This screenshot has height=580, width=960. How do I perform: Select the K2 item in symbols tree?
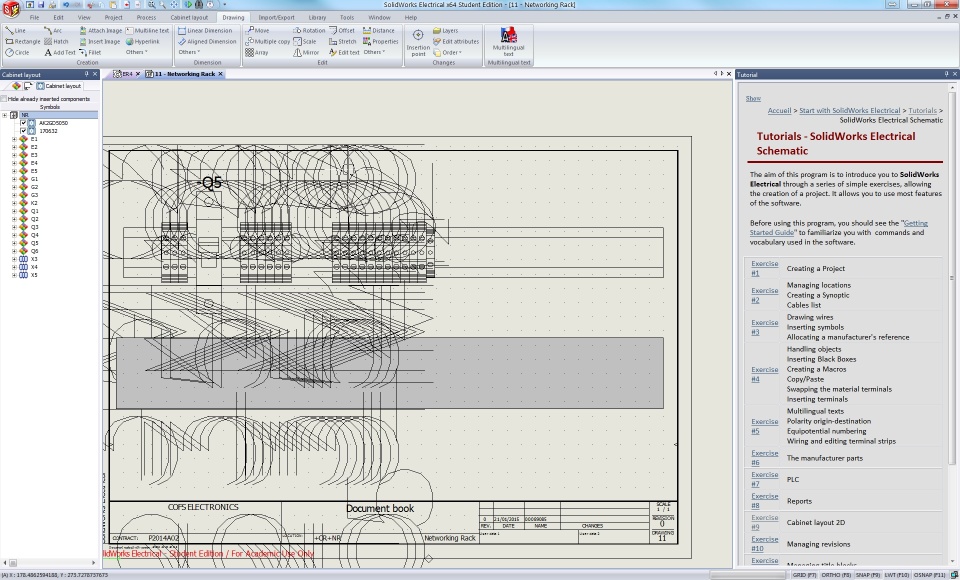34,203
